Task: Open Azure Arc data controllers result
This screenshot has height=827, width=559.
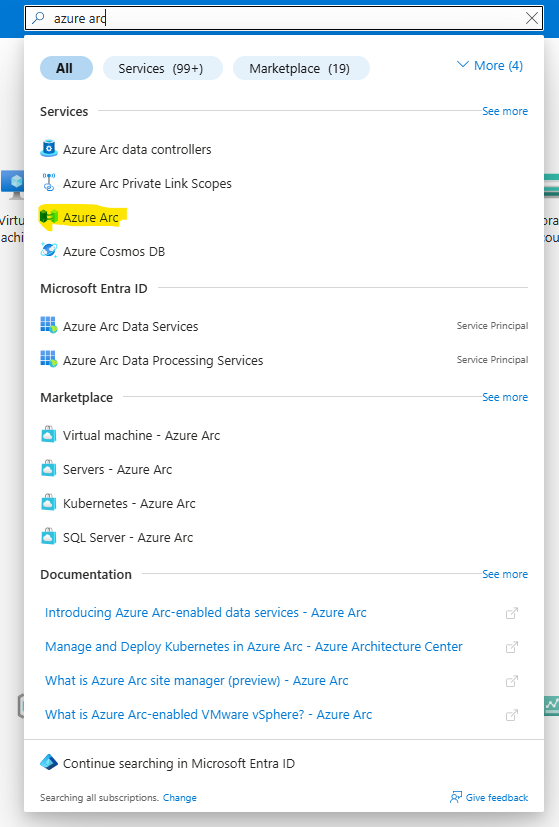Action: 137,150
